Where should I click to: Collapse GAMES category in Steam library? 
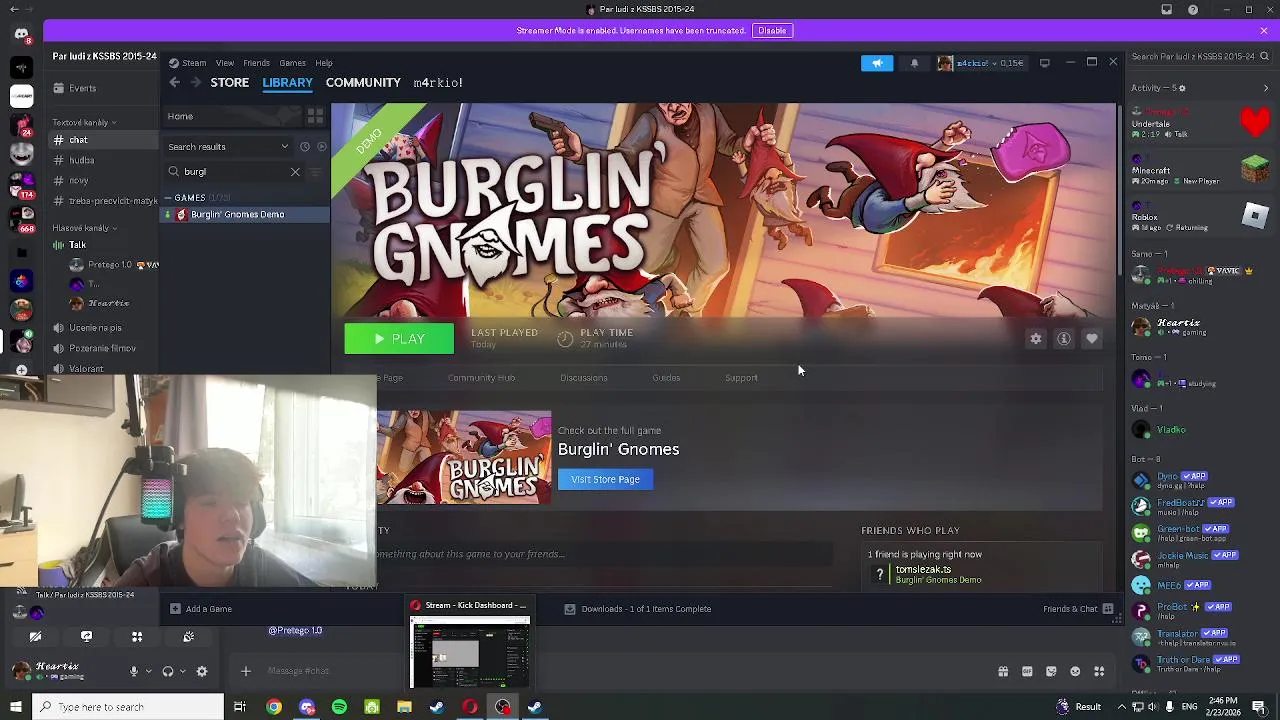tap(168, 198)
